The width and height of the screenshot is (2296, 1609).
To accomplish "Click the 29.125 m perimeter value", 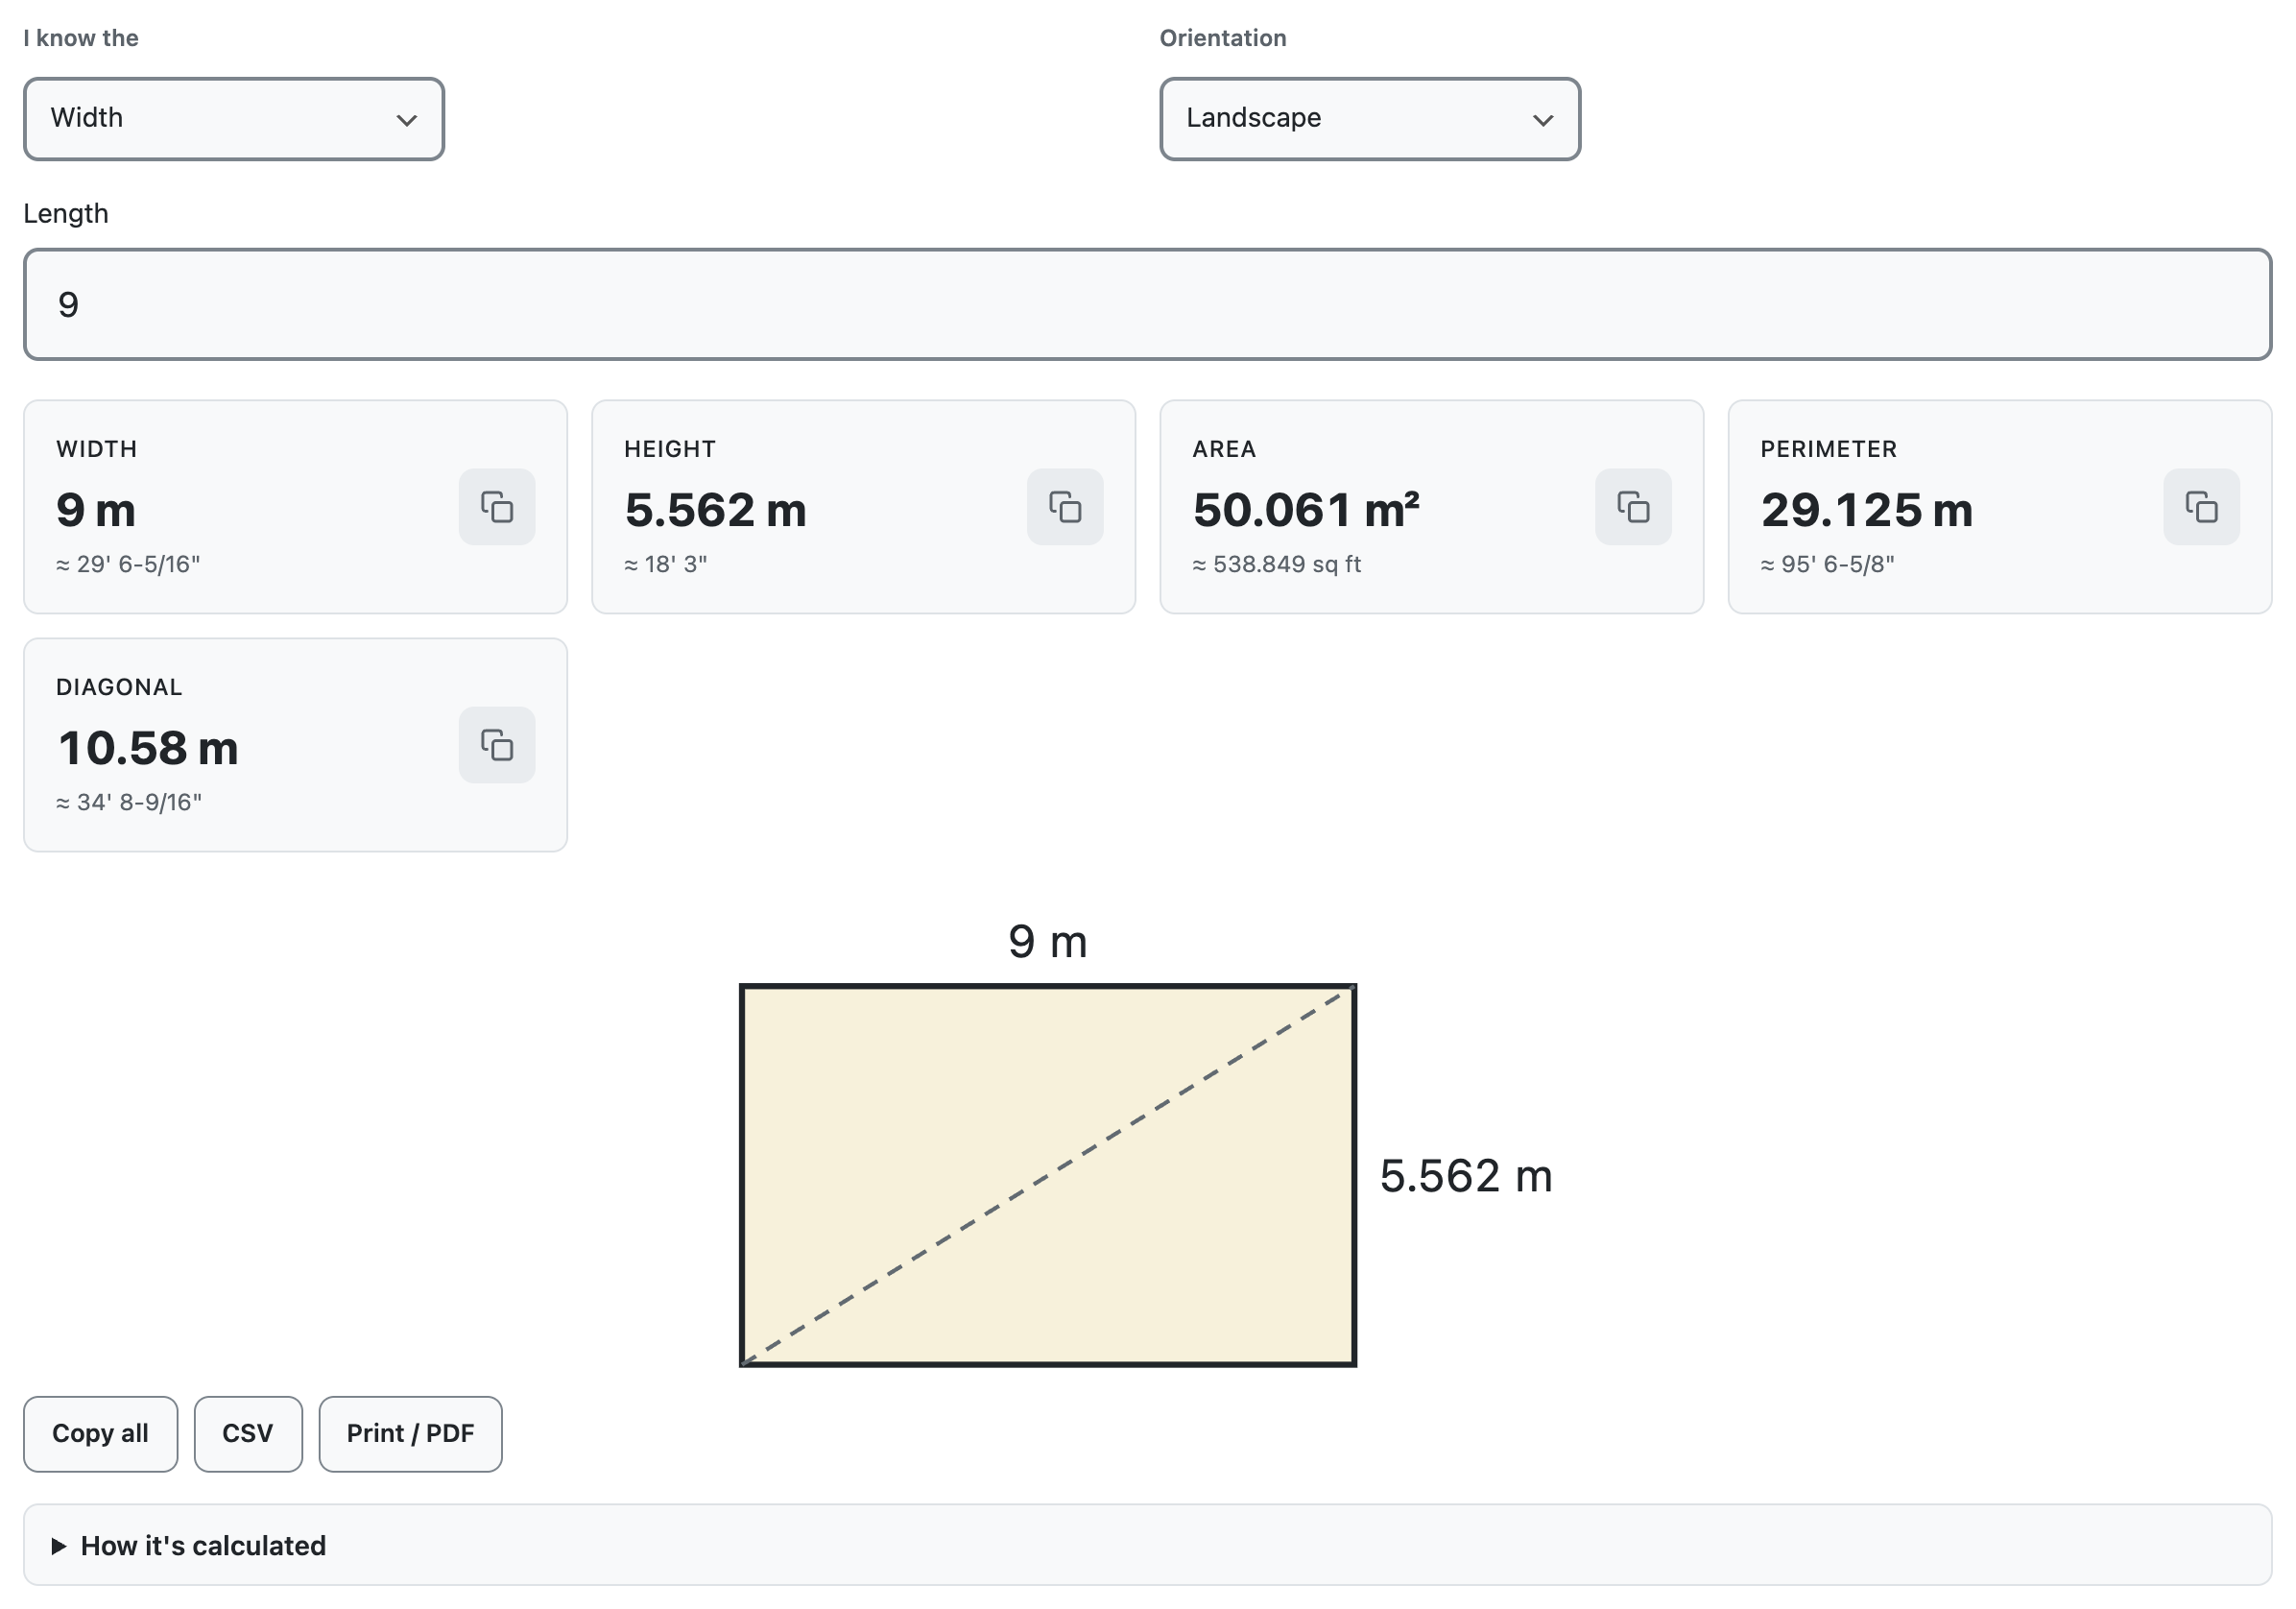I will [x=1867, y=510].
